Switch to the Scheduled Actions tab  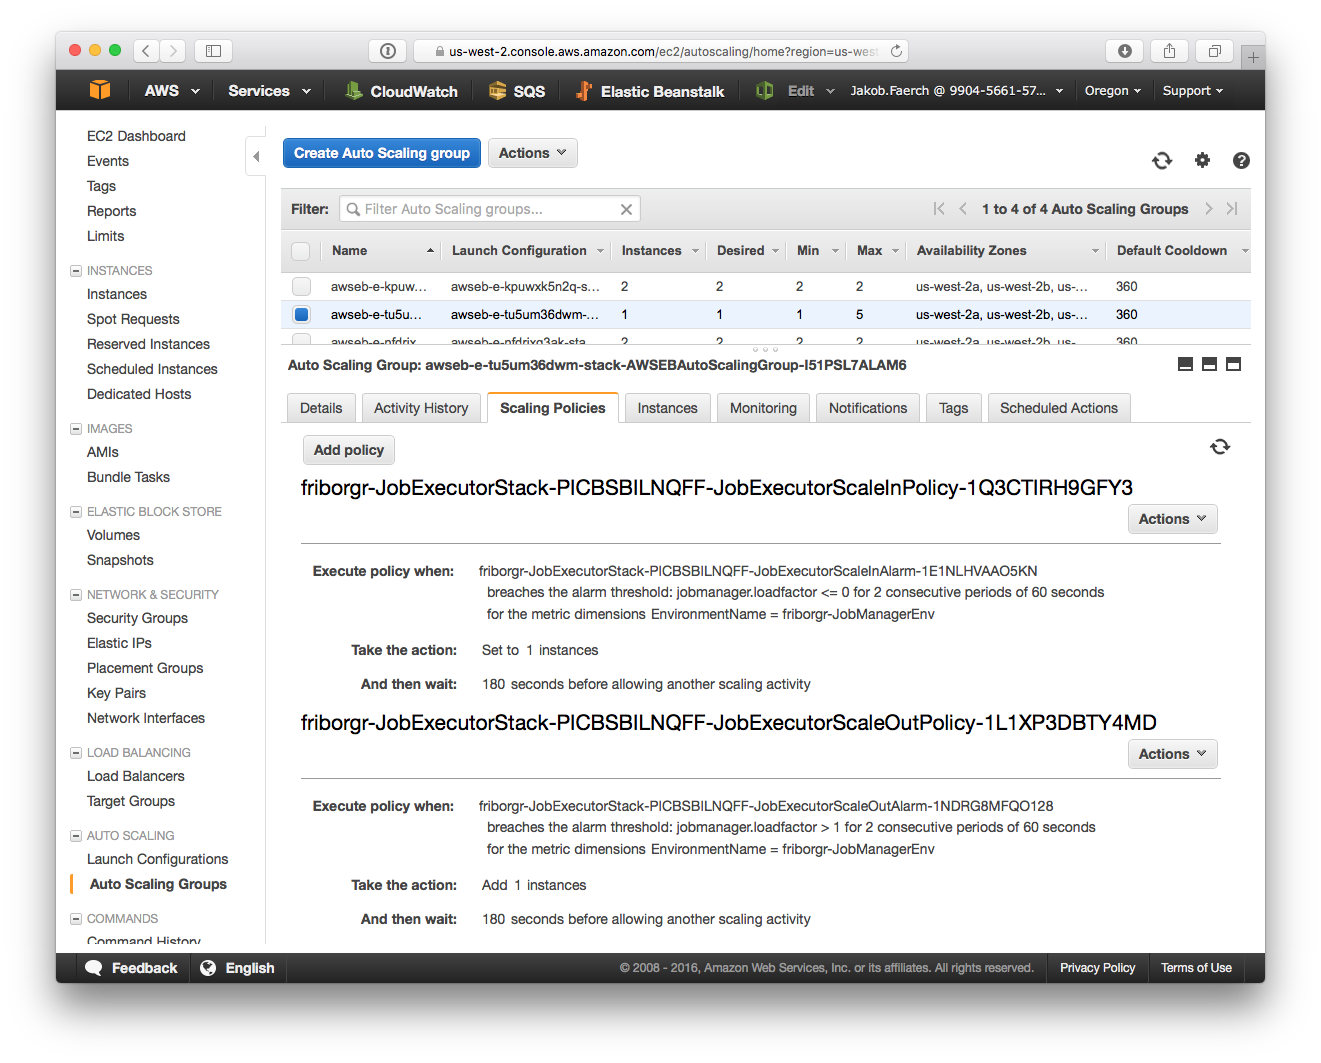coord(1059,408)
